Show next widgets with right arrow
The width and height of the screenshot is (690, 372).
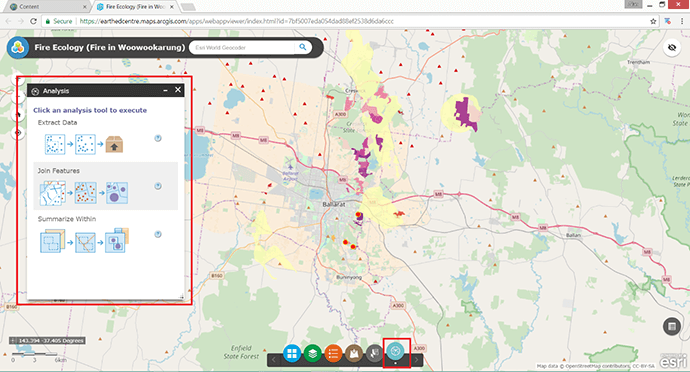click(416, 360)
